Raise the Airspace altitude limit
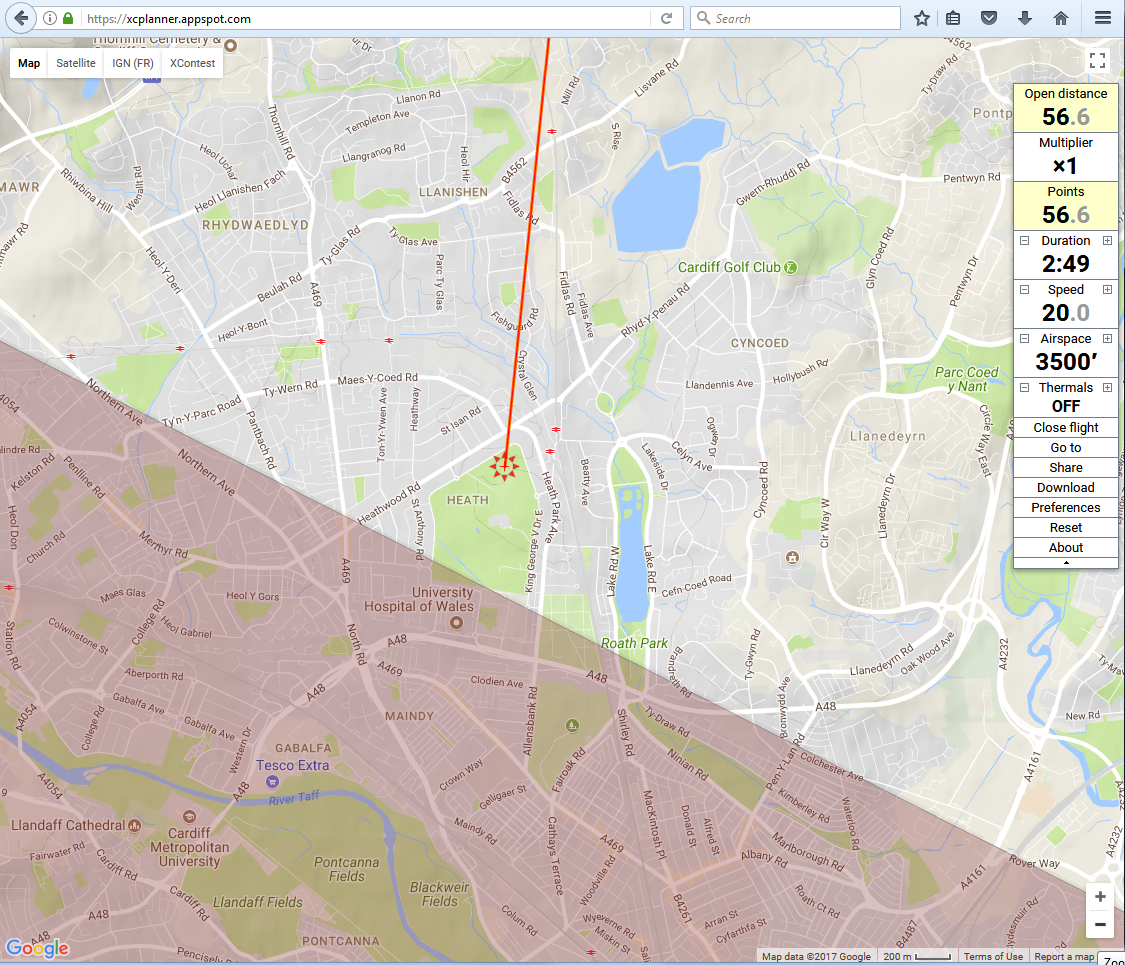This screenshot has width=1125, height=965. tap(1107, 339)
